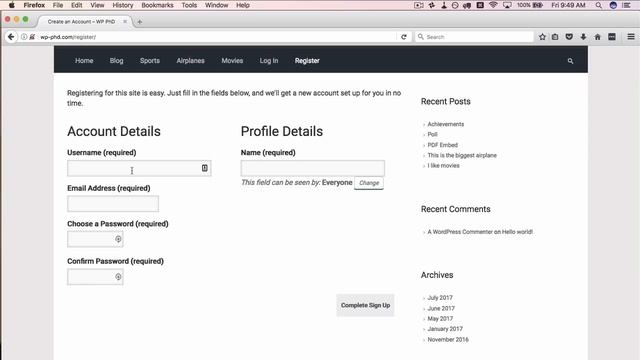Click the battery status icon
The image size is (640, 360).
pyautogui.click(x=538, y=5)
